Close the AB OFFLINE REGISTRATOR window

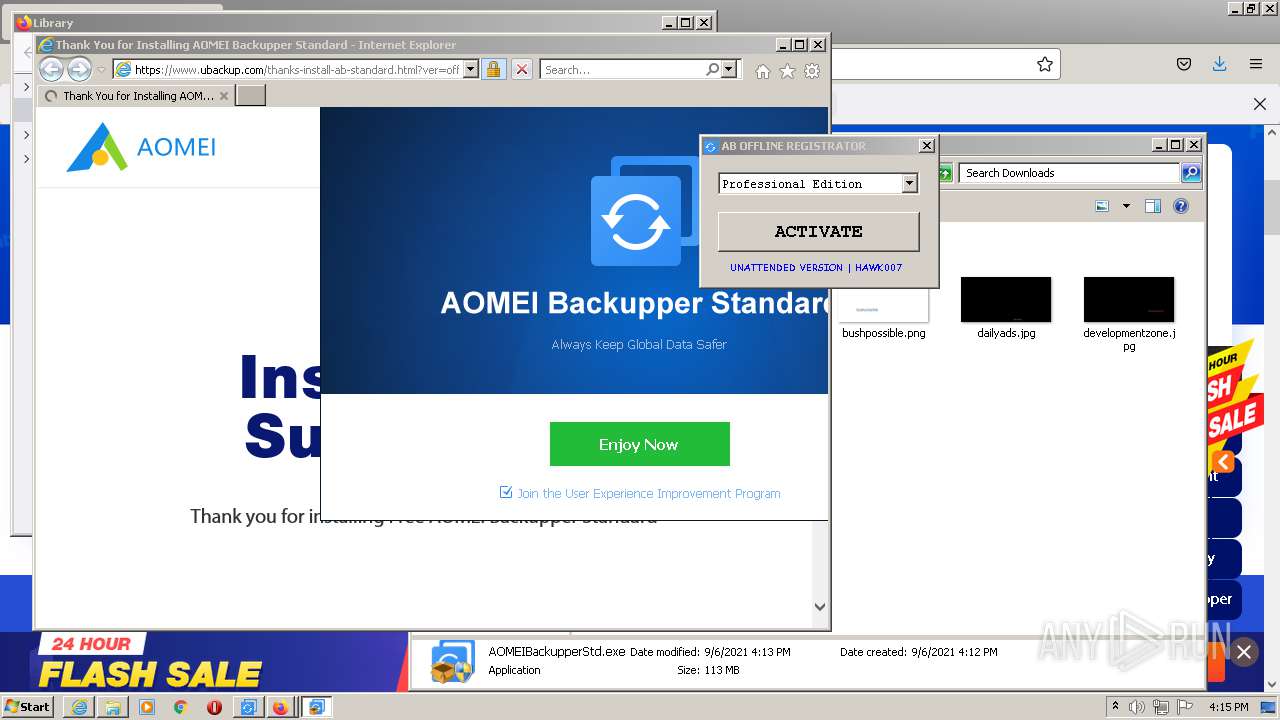(x=927, y=146)
